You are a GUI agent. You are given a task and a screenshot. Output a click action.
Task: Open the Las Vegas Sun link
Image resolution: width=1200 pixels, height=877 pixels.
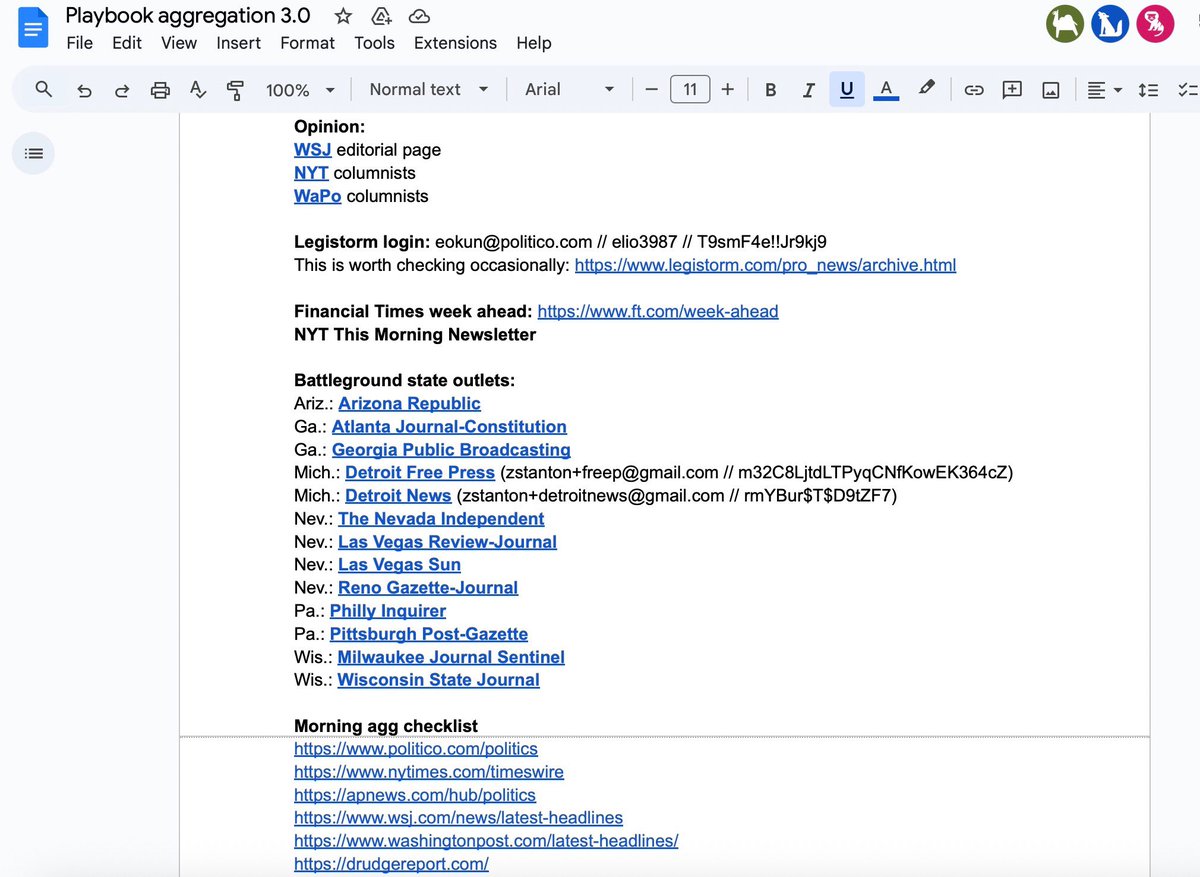399,564
